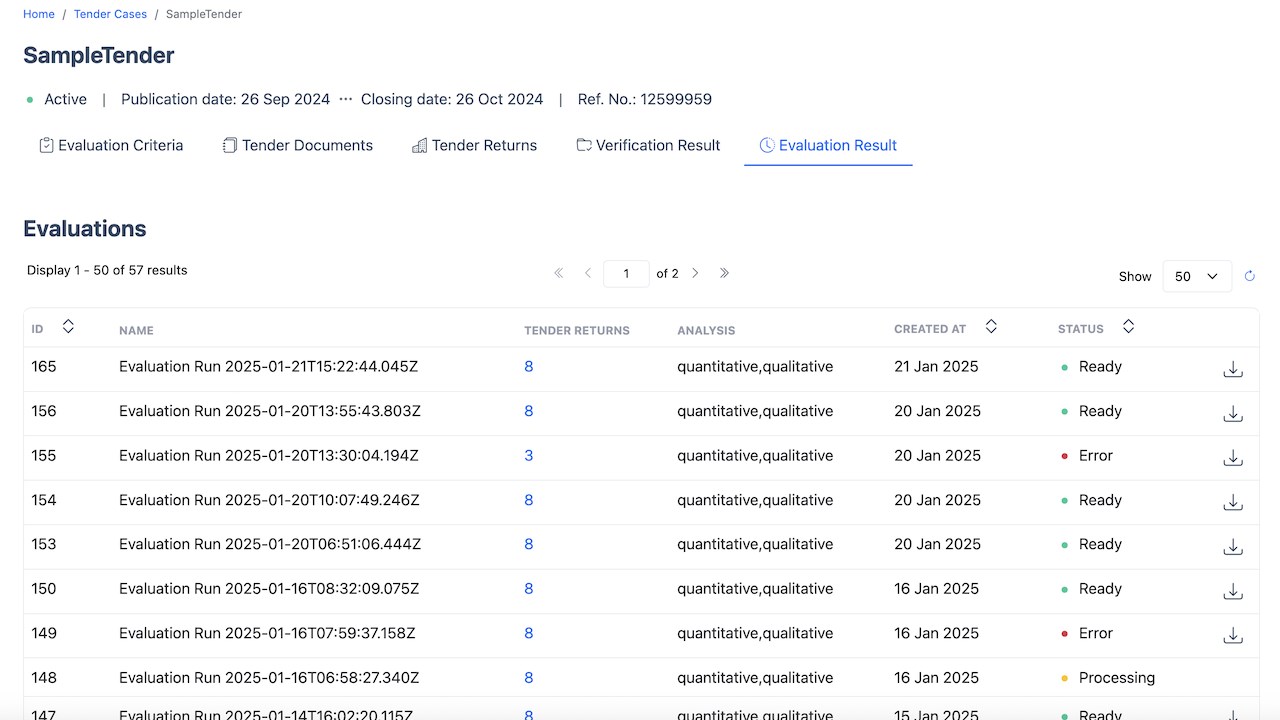The width and height of the screenshot is (1280, 720).
Task: Switch to the Evaluation Criteria tab
Action: pos(111,146)
